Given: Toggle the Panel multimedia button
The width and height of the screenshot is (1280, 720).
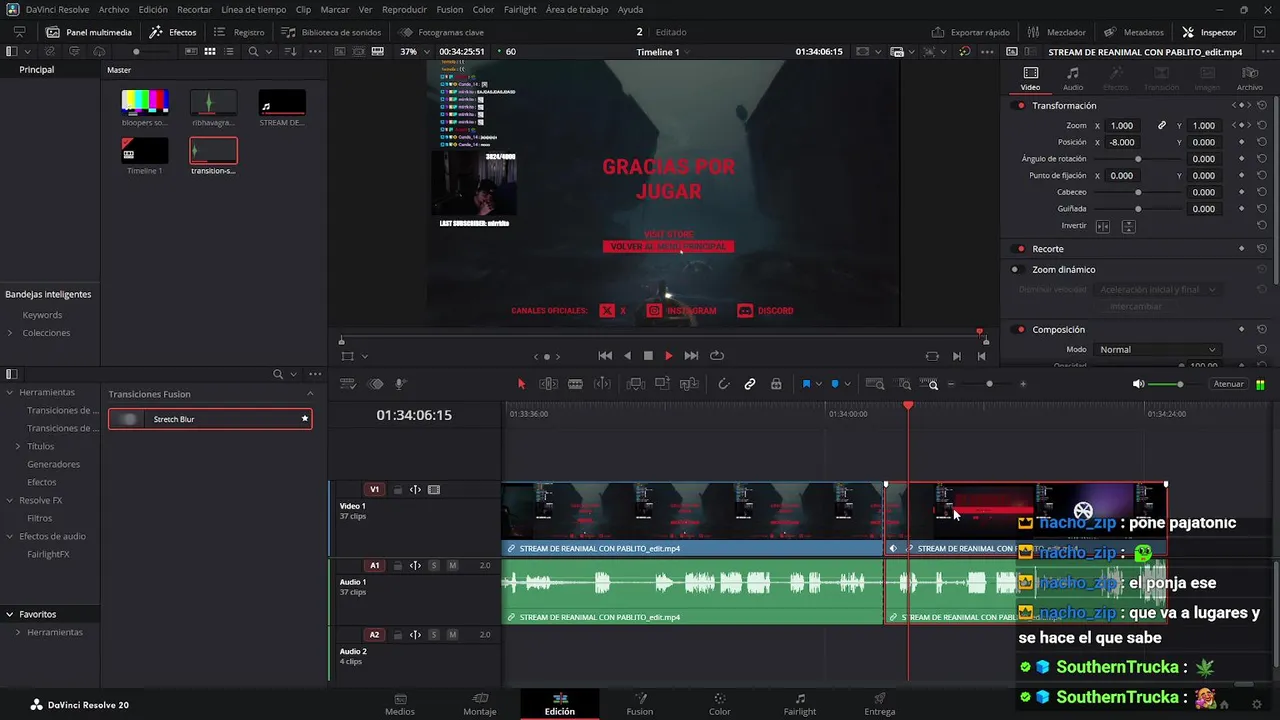Looking at the screenshot, I should 89,32.
